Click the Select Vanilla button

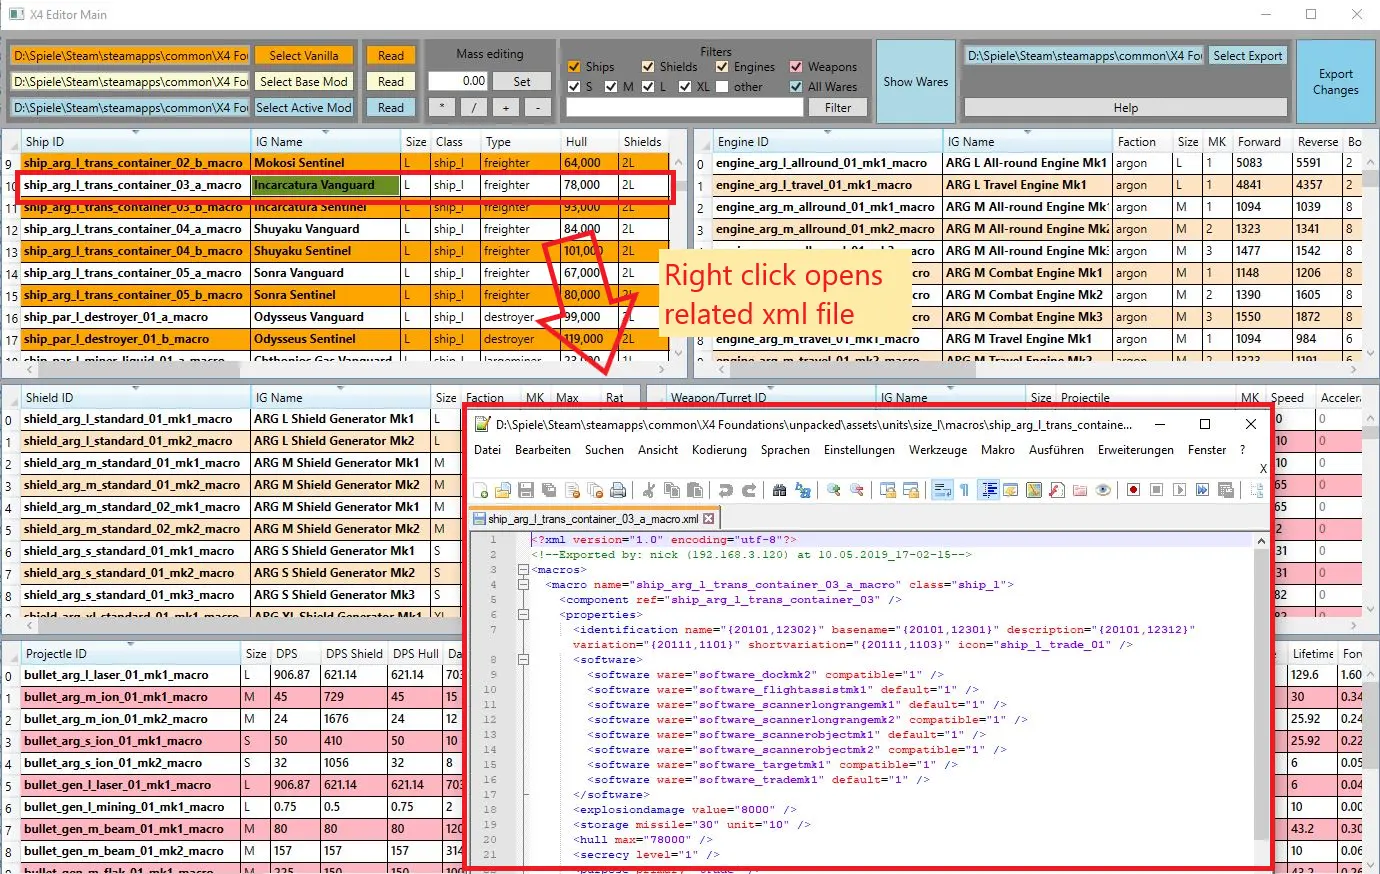pyautogui.click(x=304, y=56)
